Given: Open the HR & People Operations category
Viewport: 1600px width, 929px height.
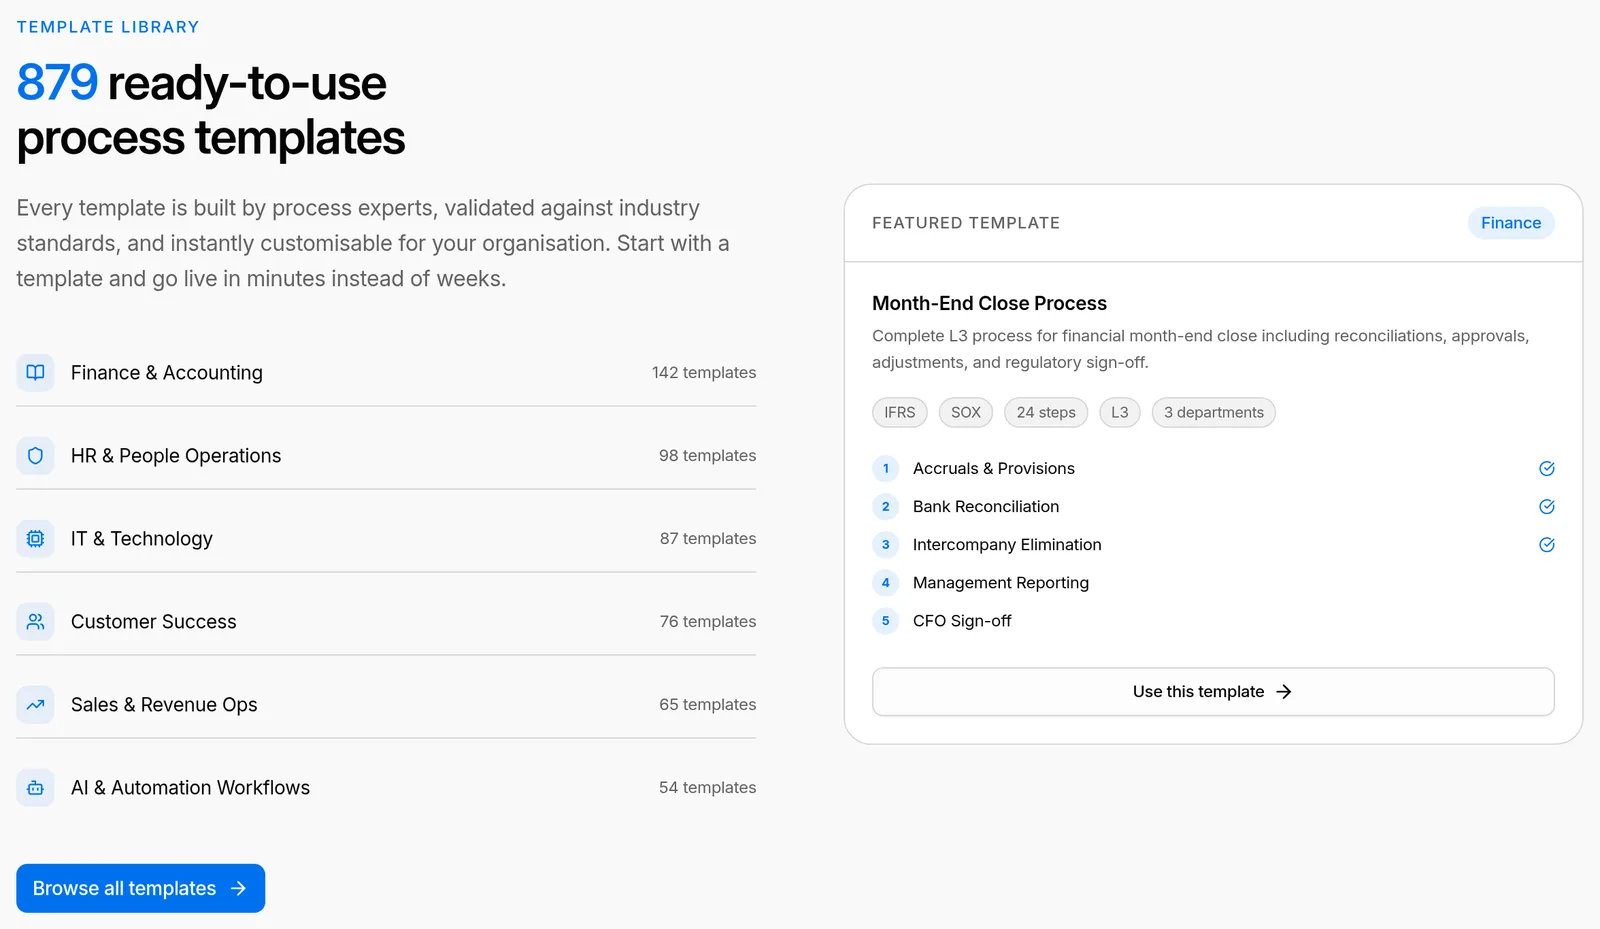Looking at the screenshot, I should (x=386, y=455).
